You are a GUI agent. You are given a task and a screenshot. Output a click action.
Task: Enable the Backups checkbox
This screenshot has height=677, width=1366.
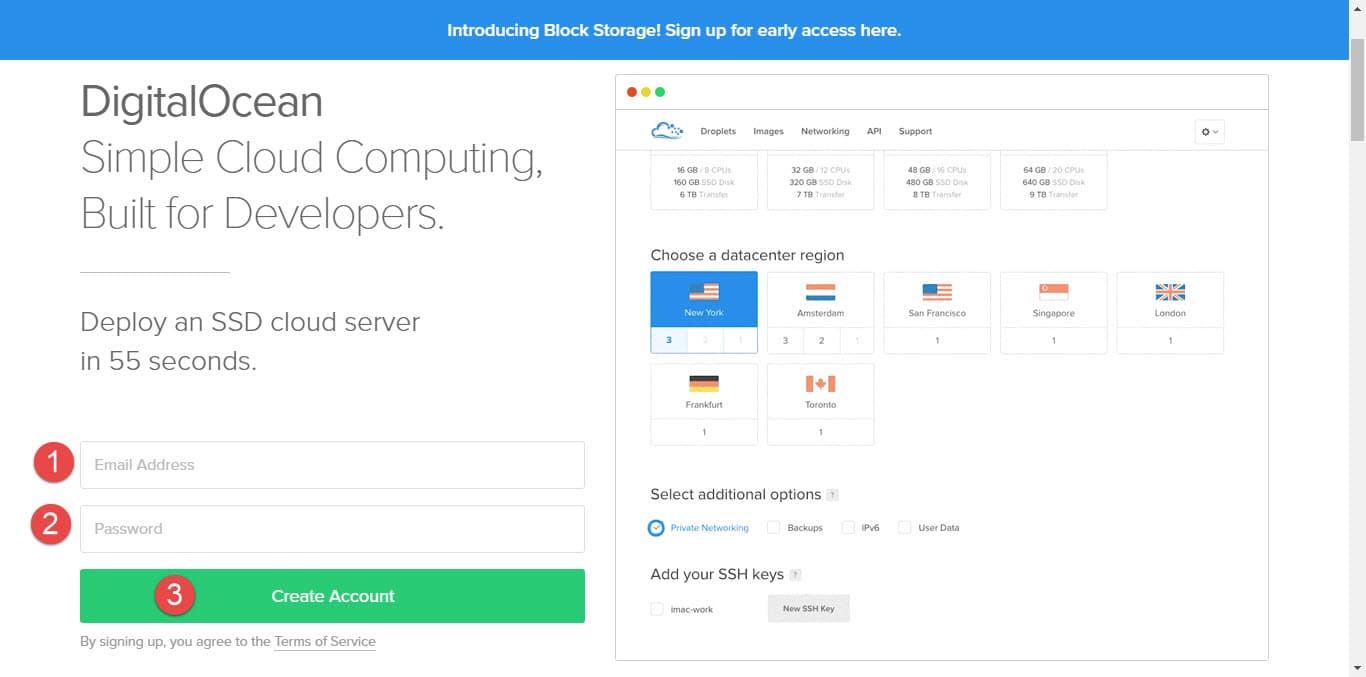[773, 527]
